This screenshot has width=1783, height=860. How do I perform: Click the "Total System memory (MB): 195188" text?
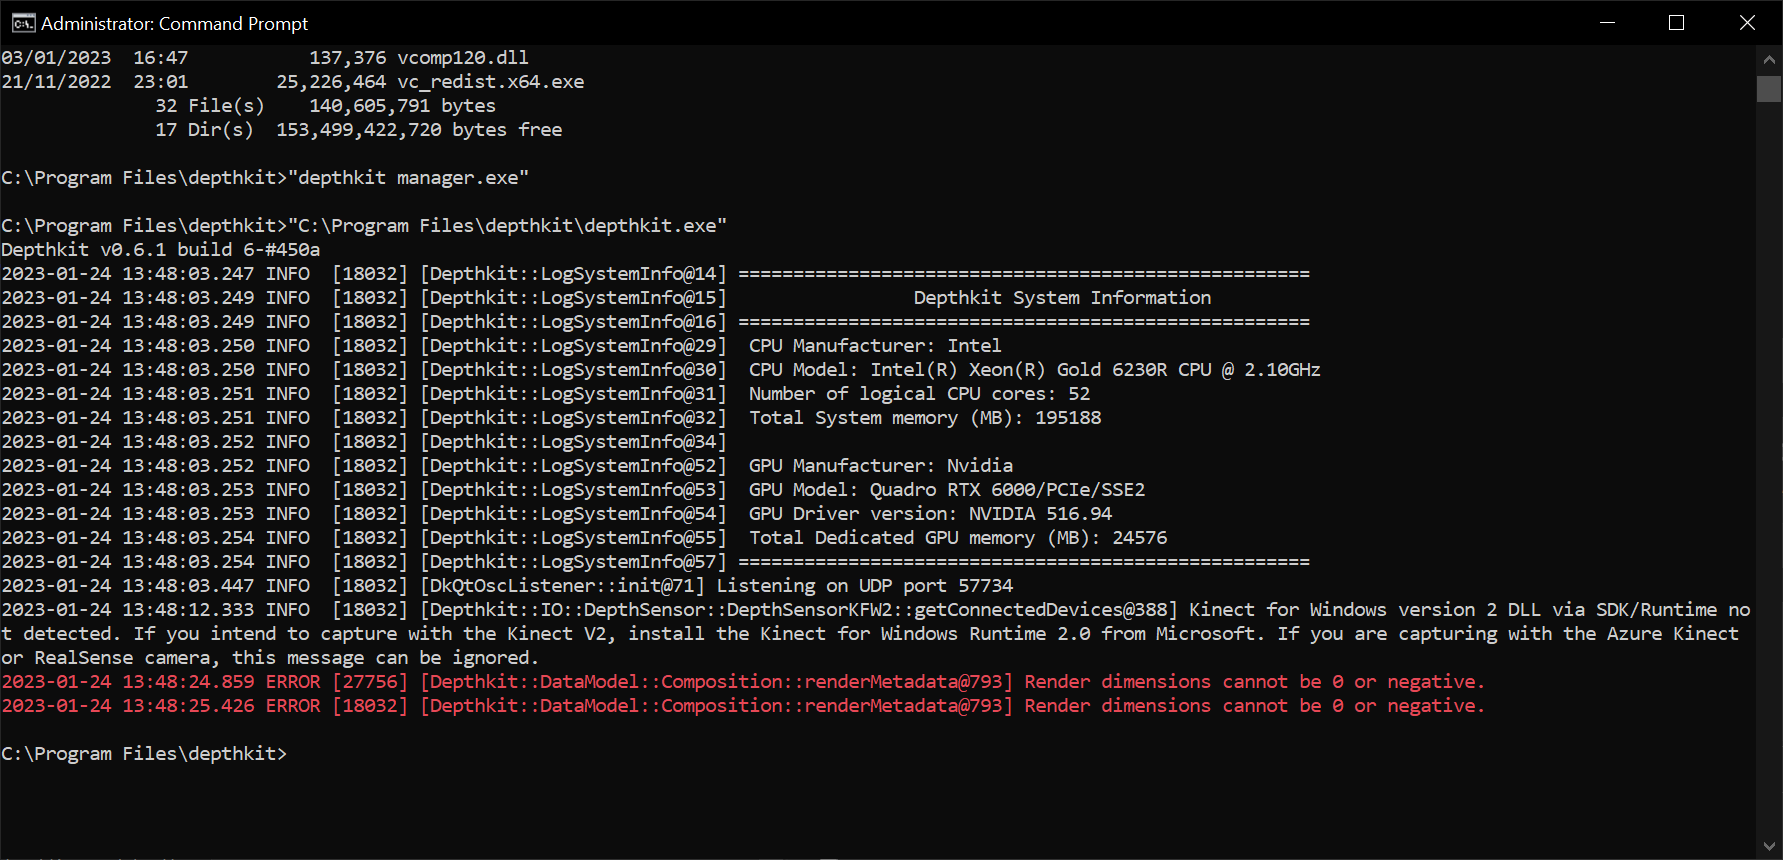click(924, 418)
